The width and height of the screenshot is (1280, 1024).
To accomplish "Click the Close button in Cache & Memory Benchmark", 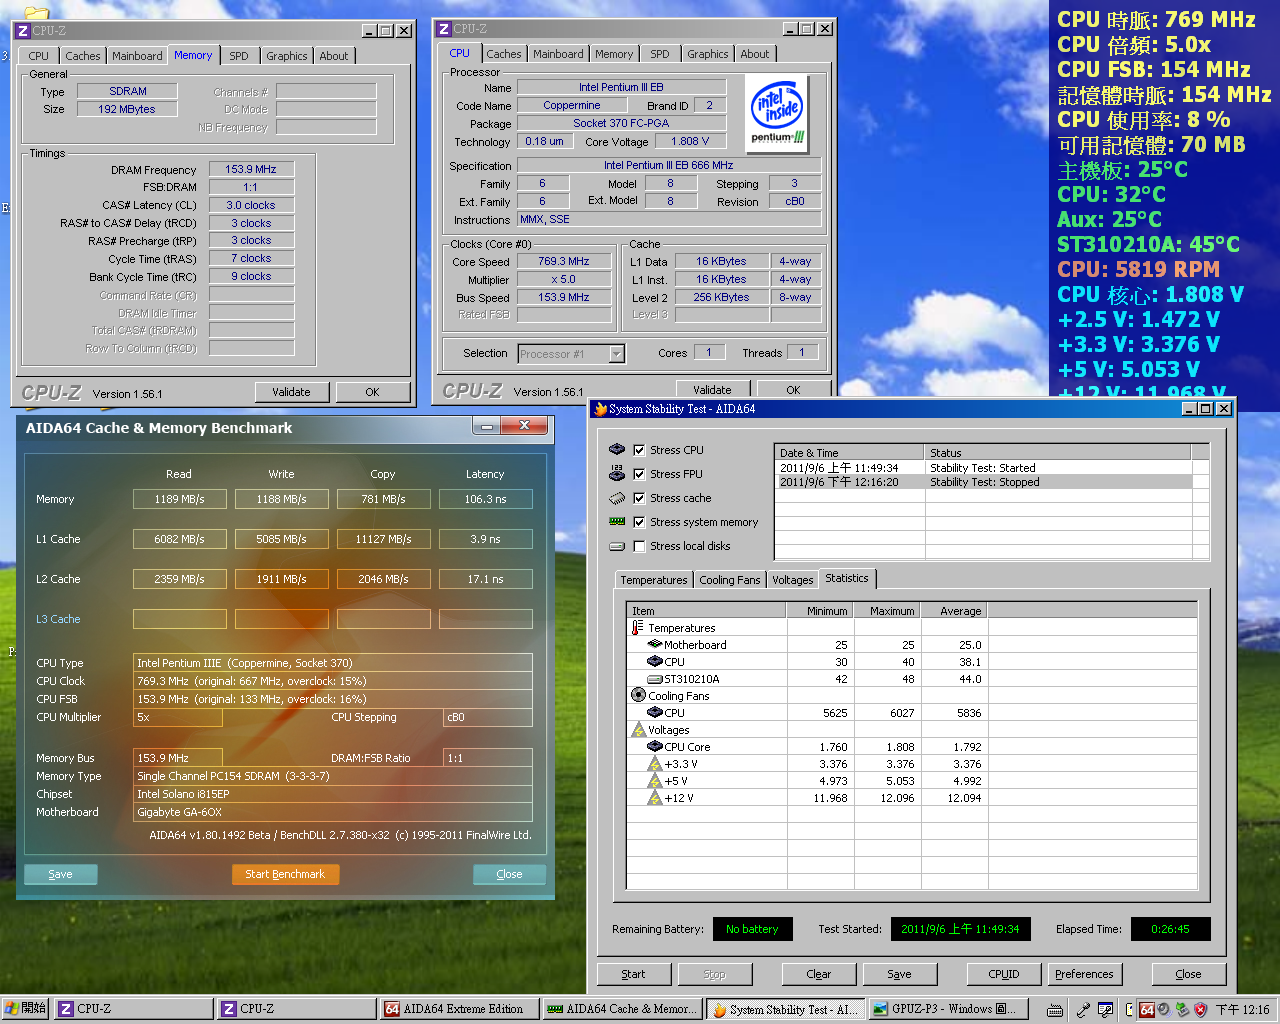I will [x=509, y=874].
